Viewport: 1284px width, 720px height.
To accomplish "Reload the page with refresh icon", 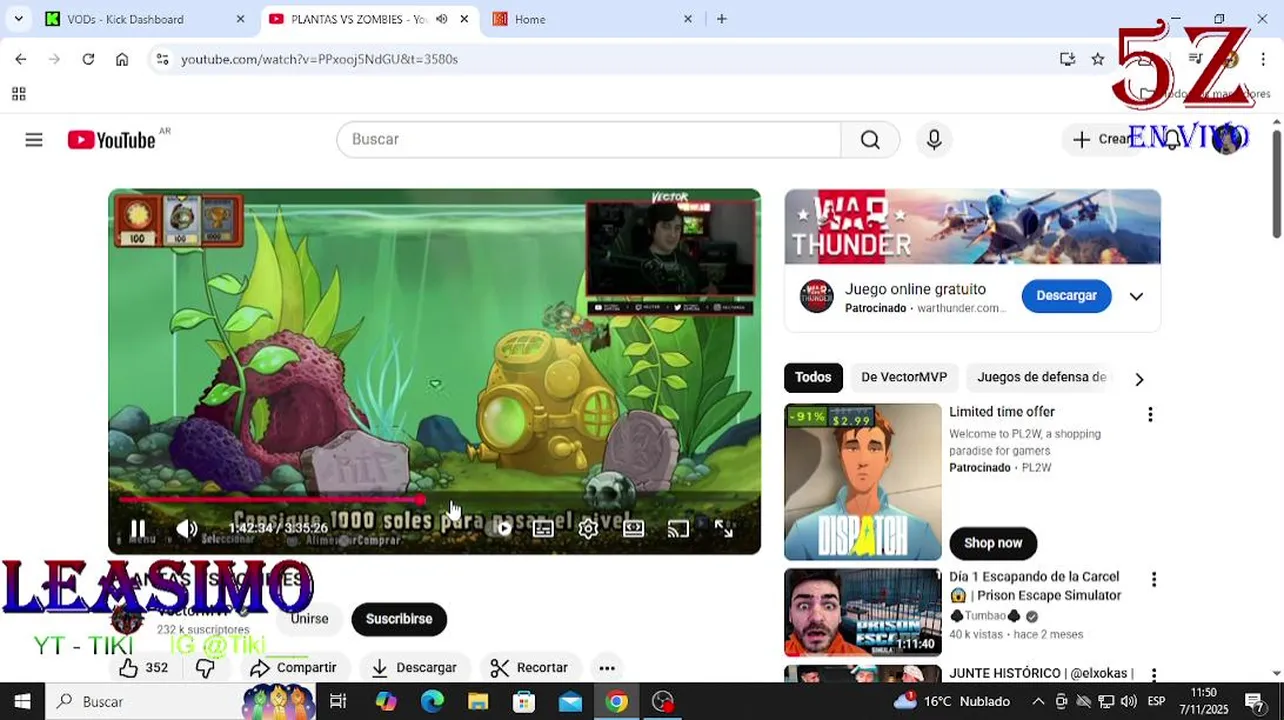I will [x=88, y=59].
